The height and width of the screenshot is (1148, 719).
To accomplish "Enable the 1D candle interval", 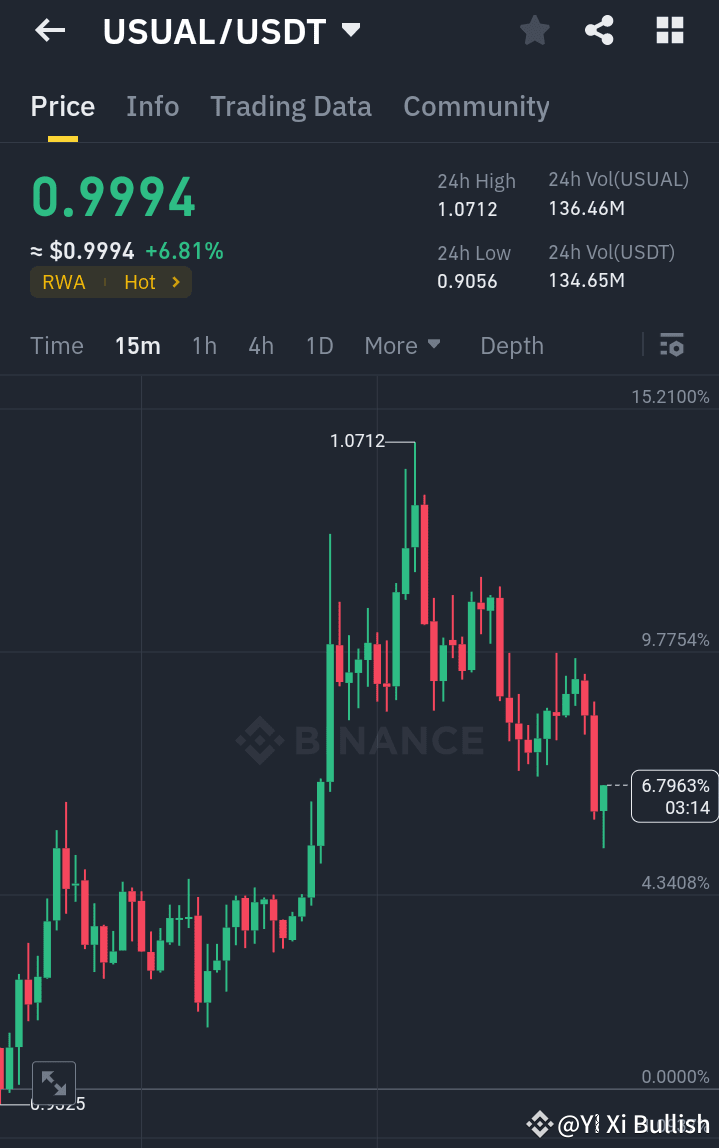I will coord(319,345).
